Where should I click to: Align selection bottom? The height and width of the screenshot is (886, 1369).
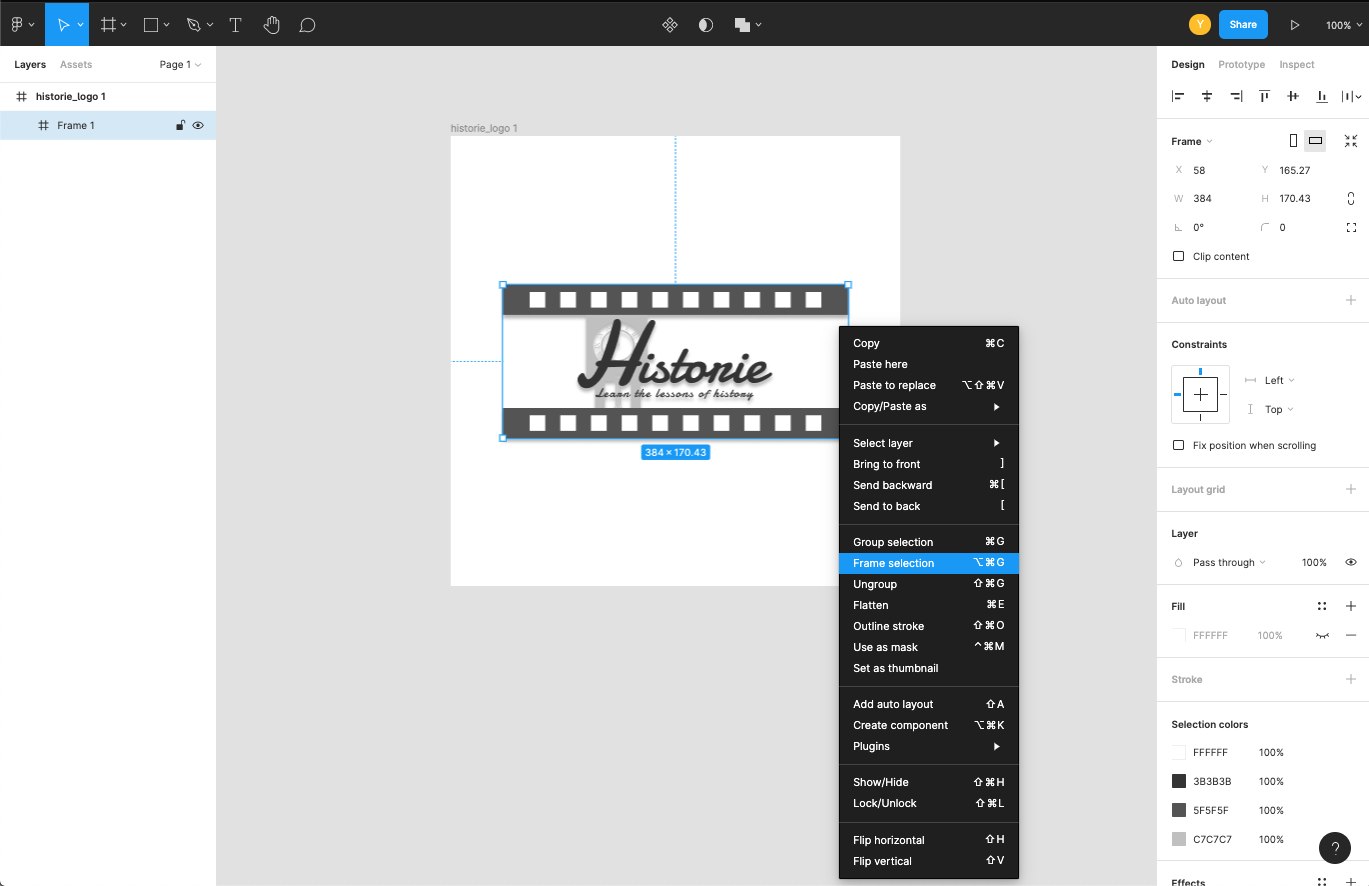(1322, 96)
